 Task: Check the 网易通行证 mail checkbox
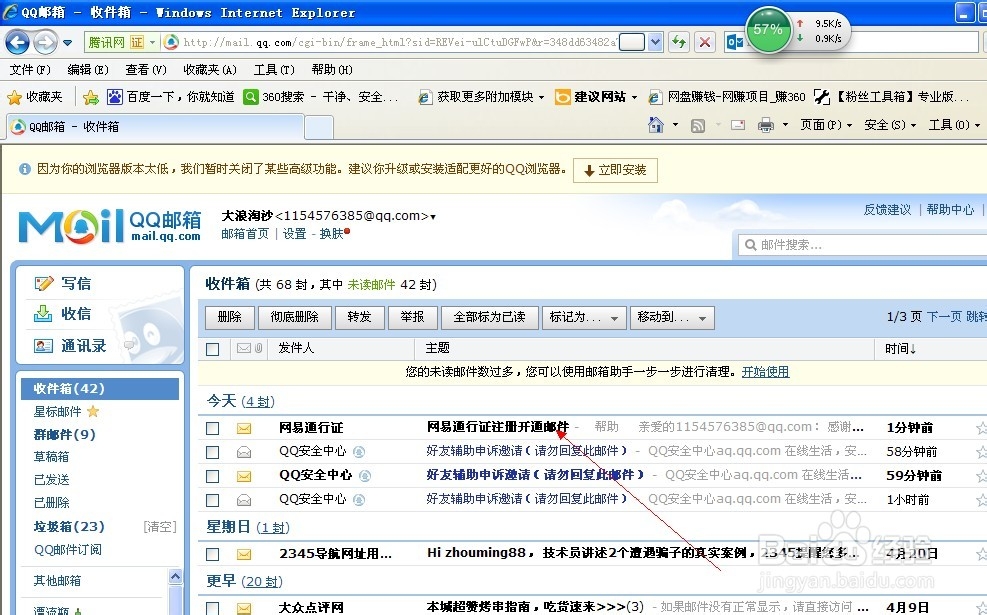coord(213,428)
